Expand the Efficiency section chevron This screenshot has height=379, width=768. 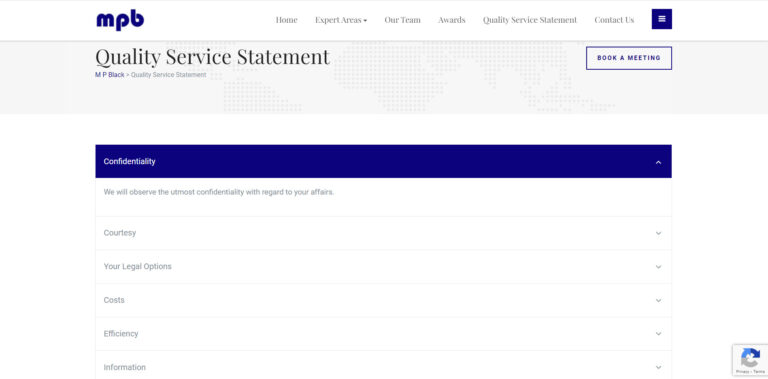pyautogui.click(x=658, y=334)
